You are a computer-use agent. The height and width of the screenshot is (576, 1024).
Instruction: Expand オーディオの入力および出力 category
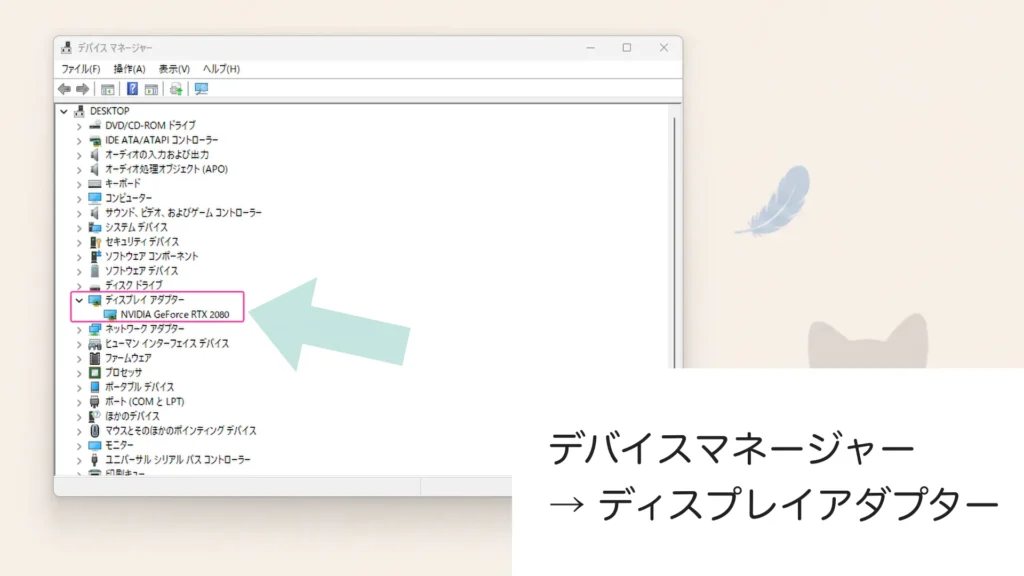pyautogui.click(x=79, y=155)
